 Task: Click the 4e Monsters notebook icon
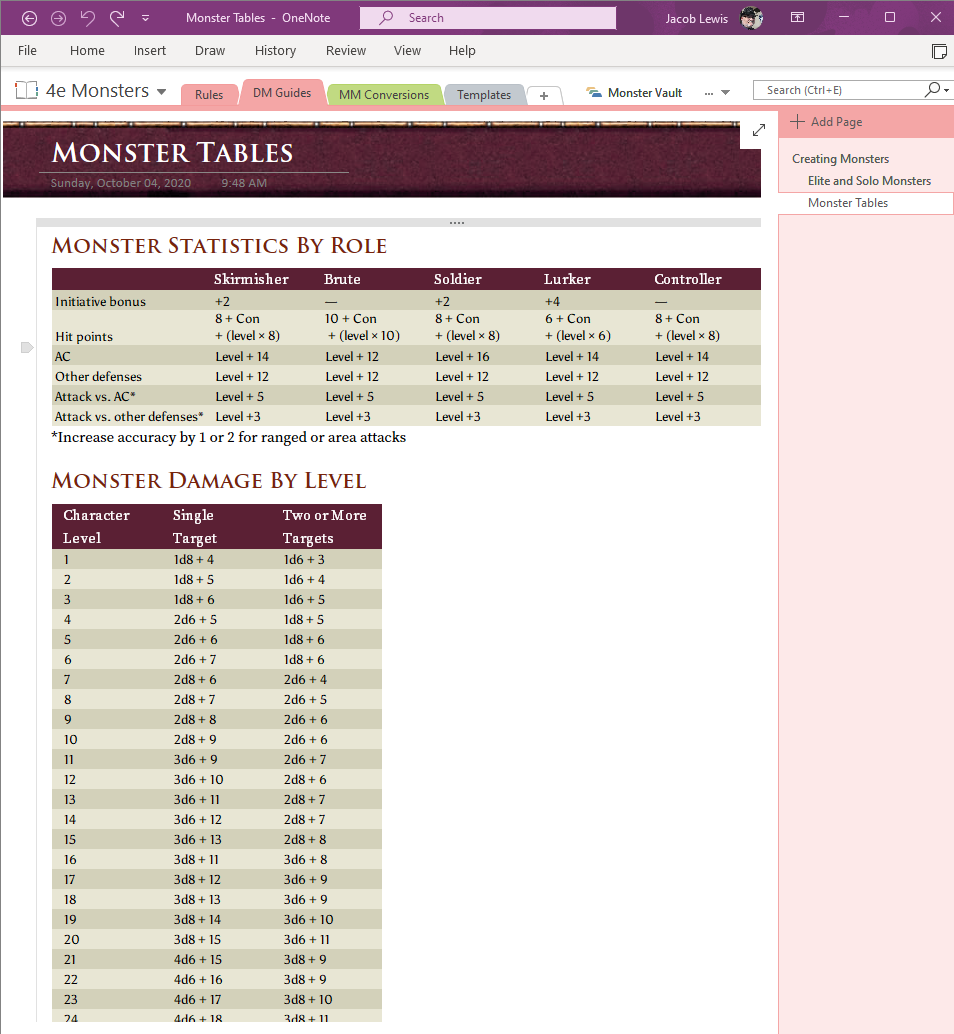tap(27, 90)
